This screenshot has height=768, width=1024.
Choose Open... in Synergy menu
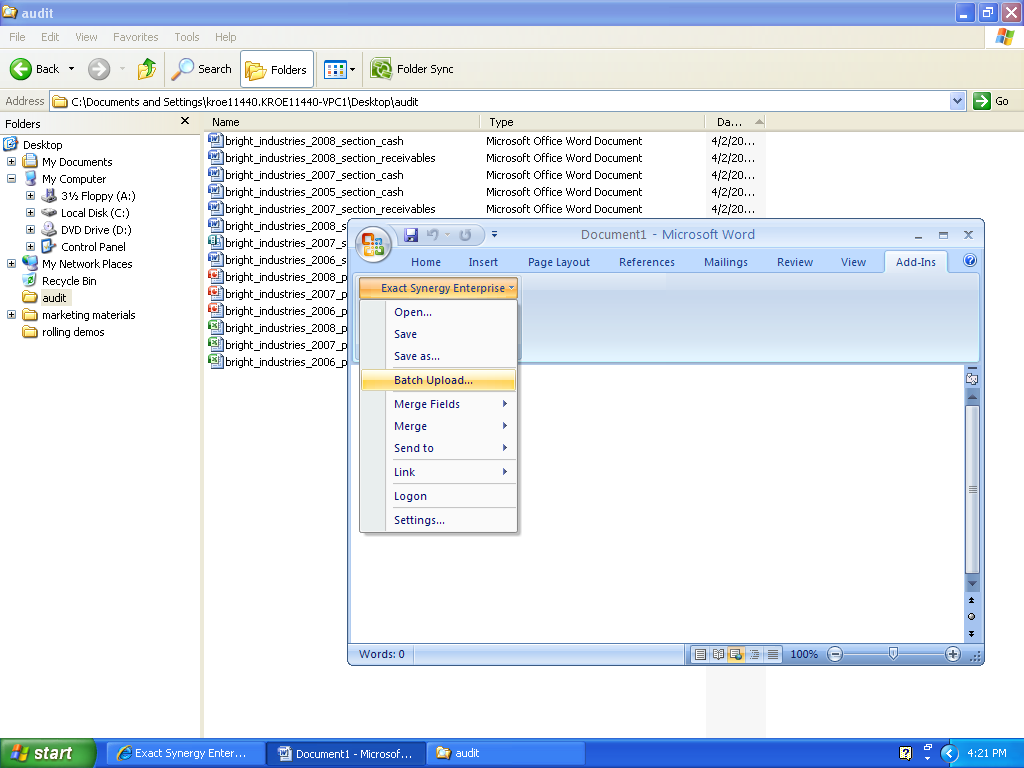click(x=438, y=312)
